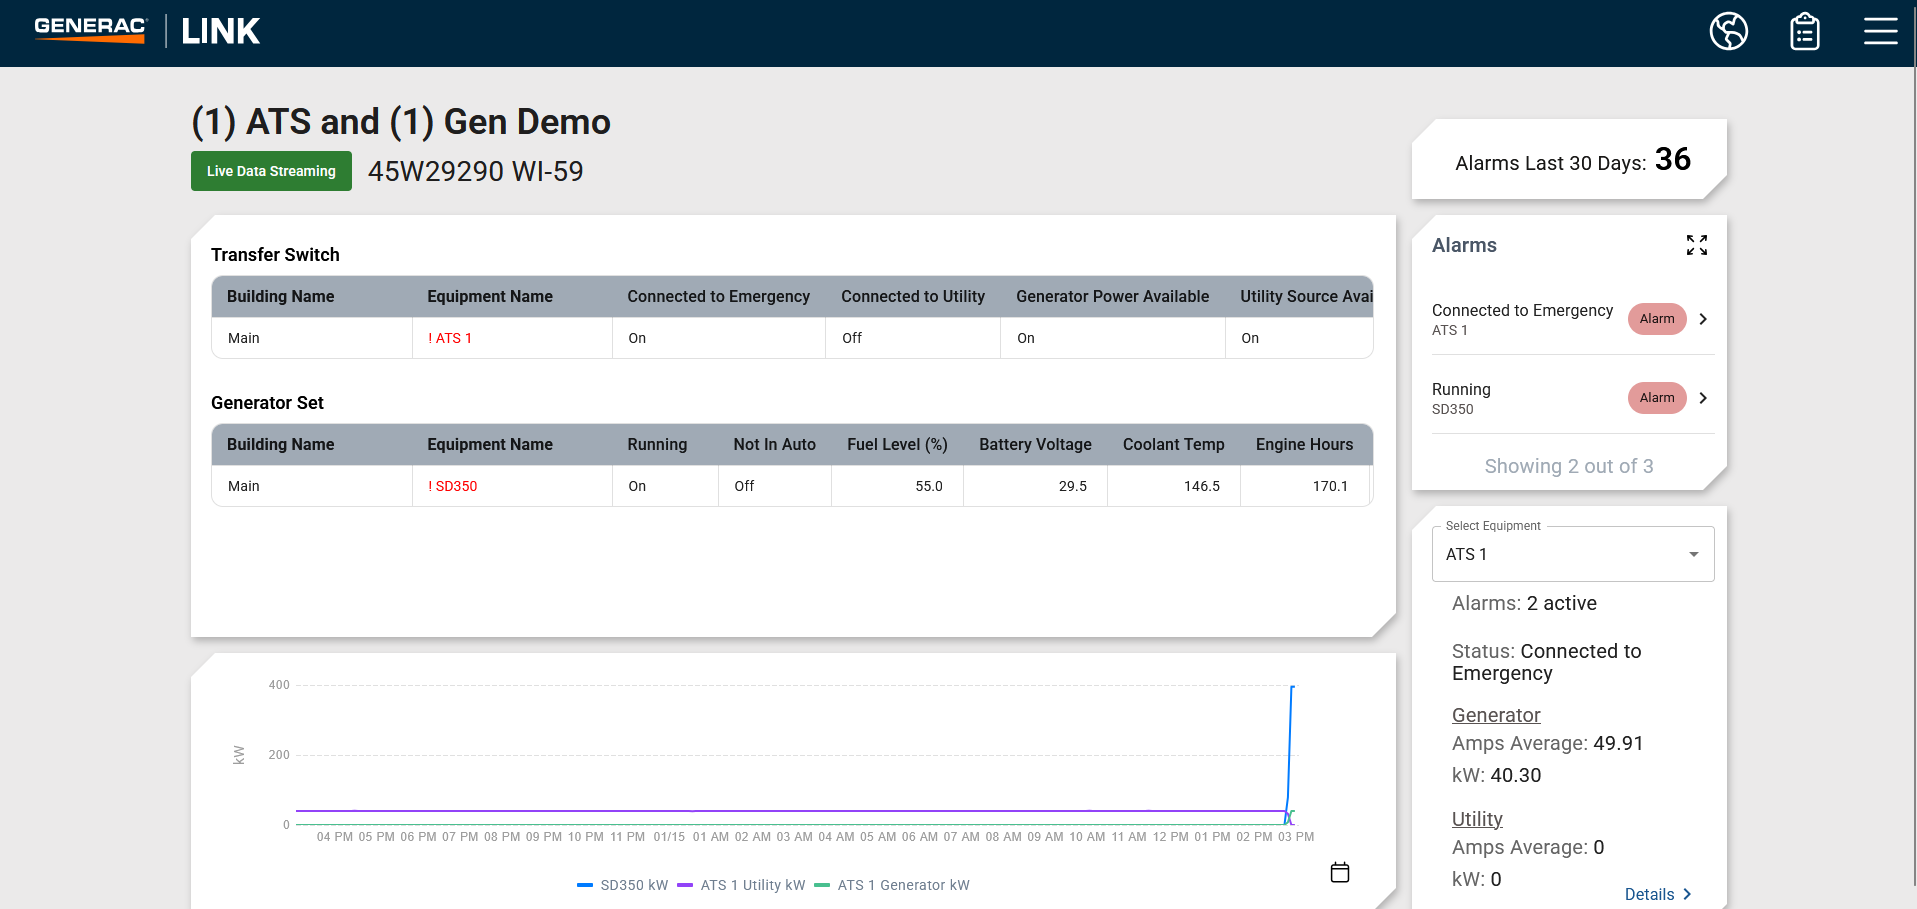Image resolution: width=1917 pixels, height=909 pixels.
Task: Open the ATS 1 equipment link
Action: (450, 338)
